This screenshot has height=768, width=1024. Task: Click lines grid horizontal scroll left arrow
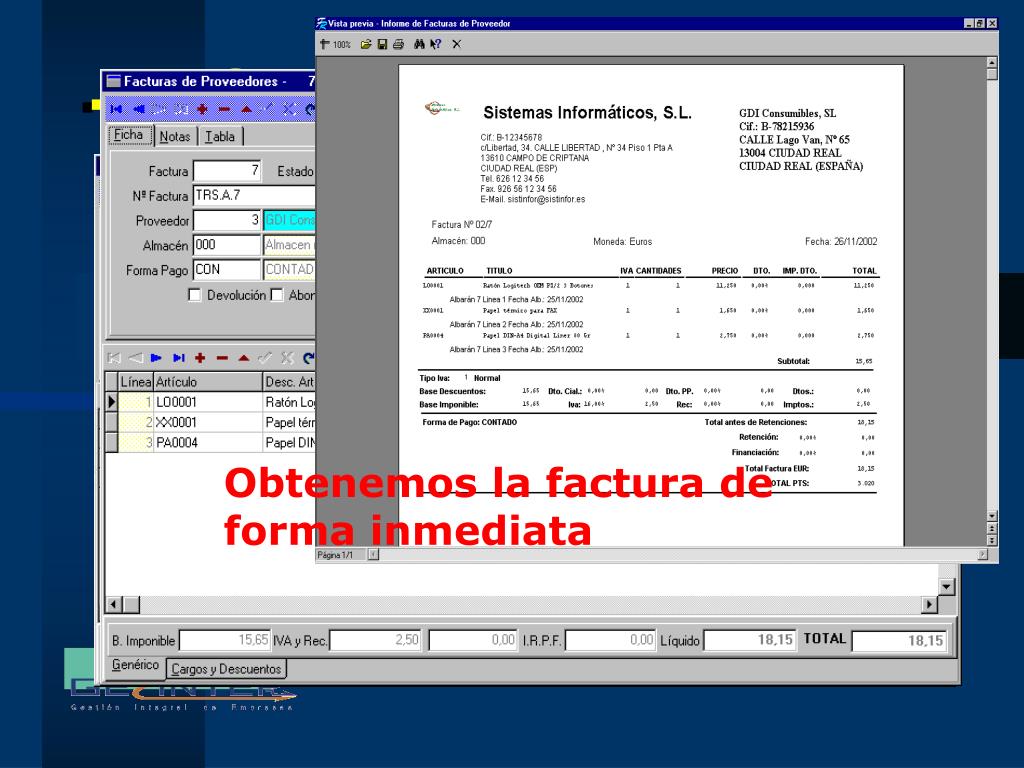(x=114, y=605)
